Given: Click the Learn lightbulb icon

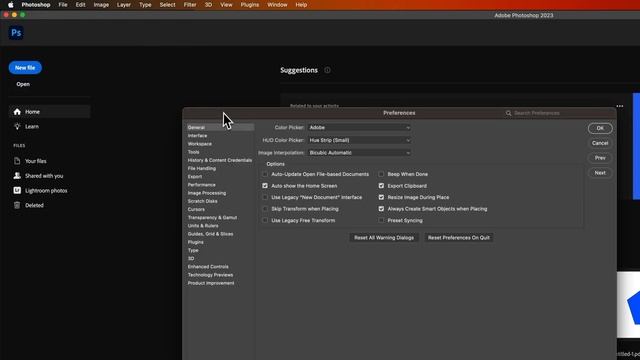Looking at the screenshot, I should 17,127.
